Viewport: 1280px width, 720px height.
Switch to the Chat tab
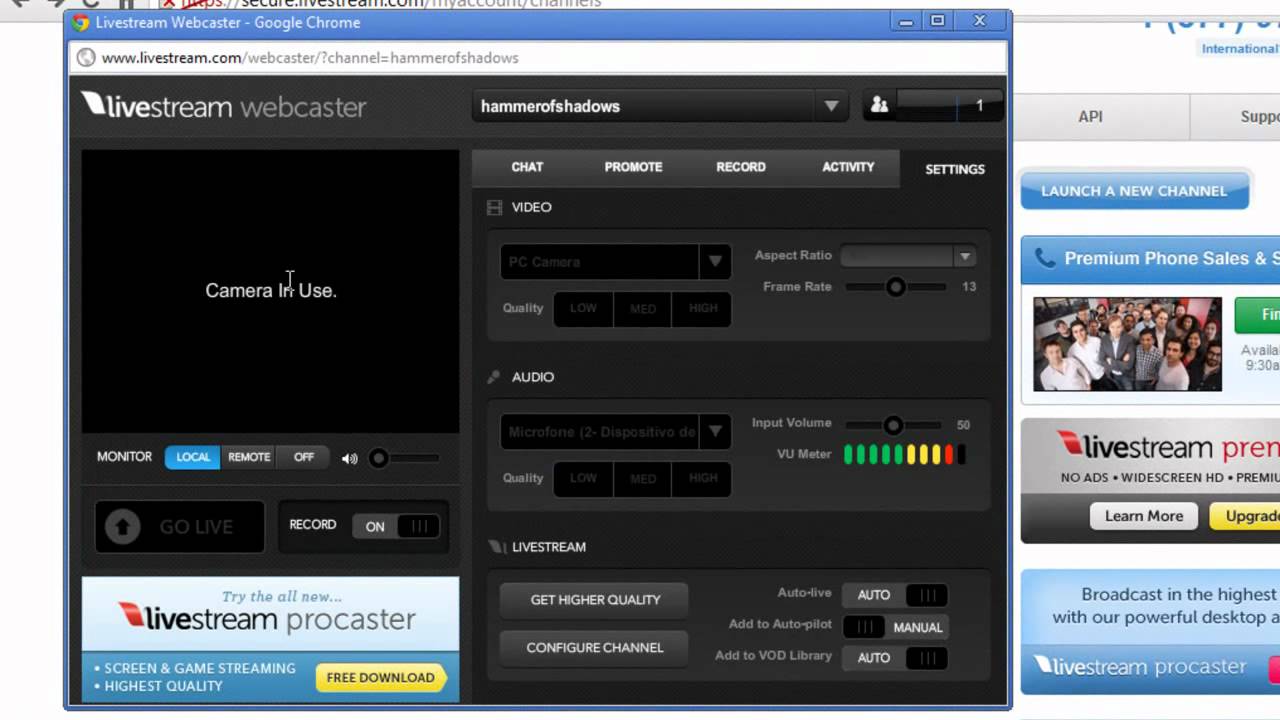point(527,167)
